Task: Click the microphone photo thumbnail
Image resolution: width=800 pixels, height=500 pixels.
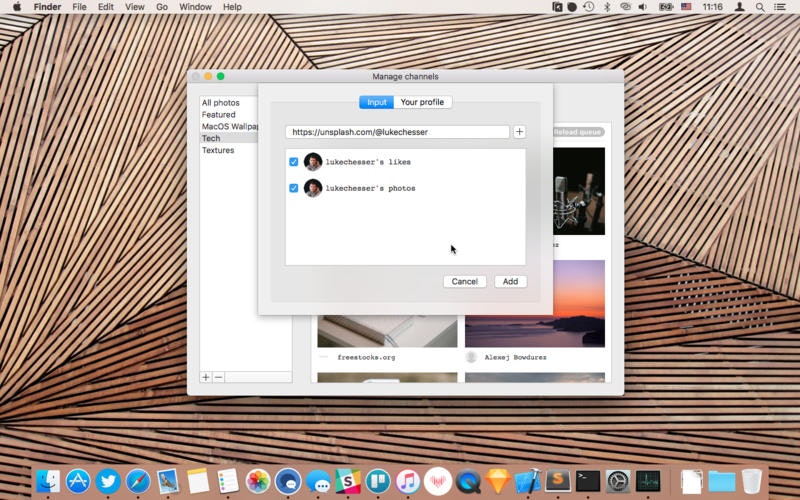Action: 579,191
